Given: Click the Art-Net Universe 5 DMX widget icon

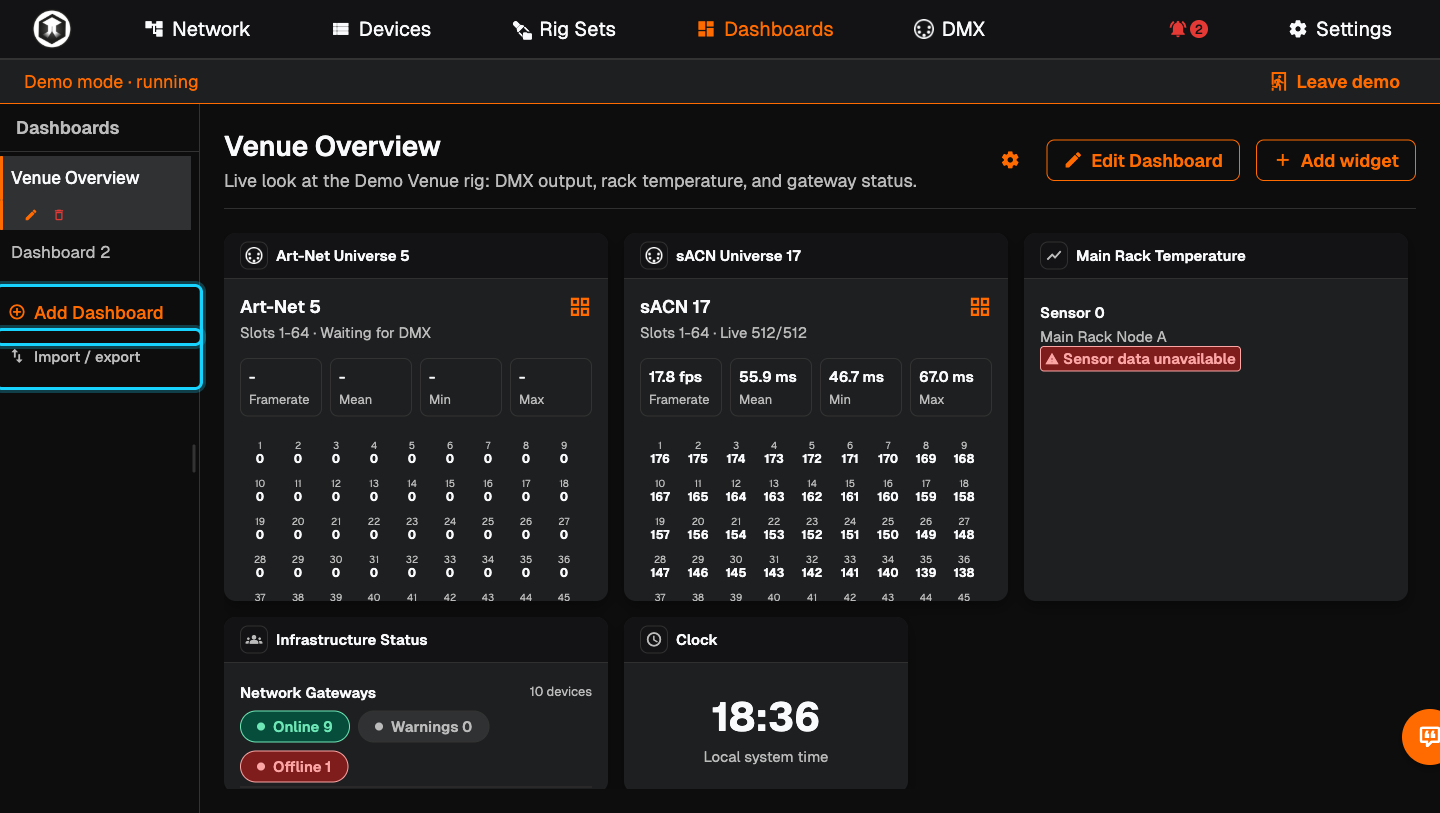Looking at the screenshot, I should click(254, 256).
